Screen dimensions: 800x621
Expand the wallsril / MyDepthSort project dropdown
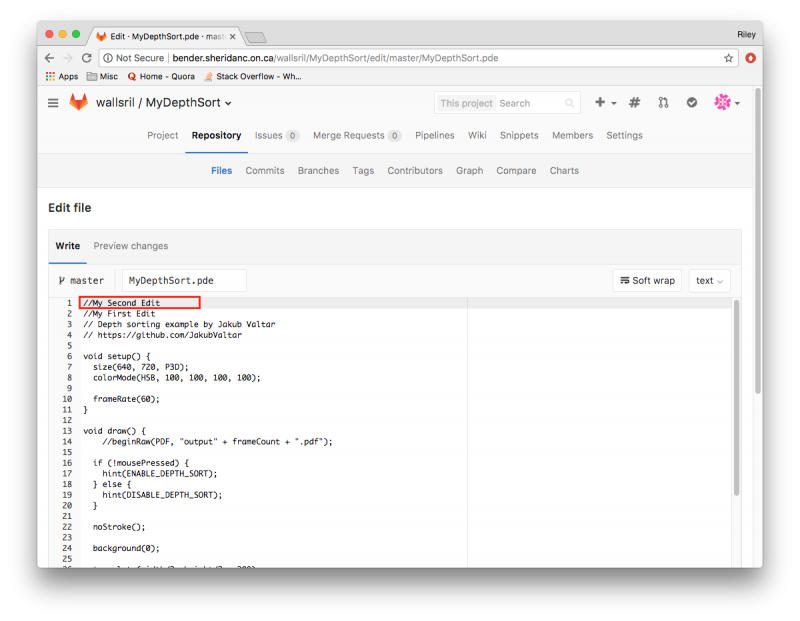(228, 104)
